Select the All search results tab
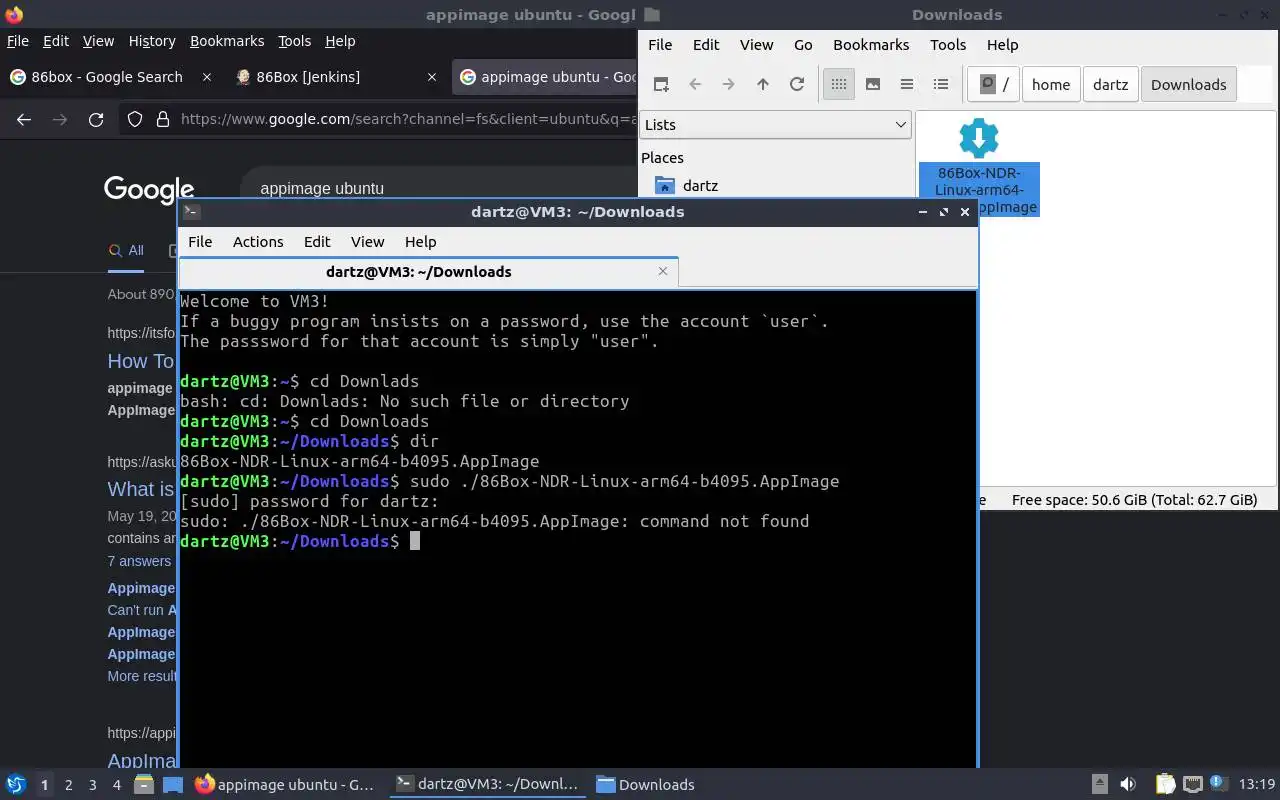This screenshot has height=800, width=1280. [126, 251]
